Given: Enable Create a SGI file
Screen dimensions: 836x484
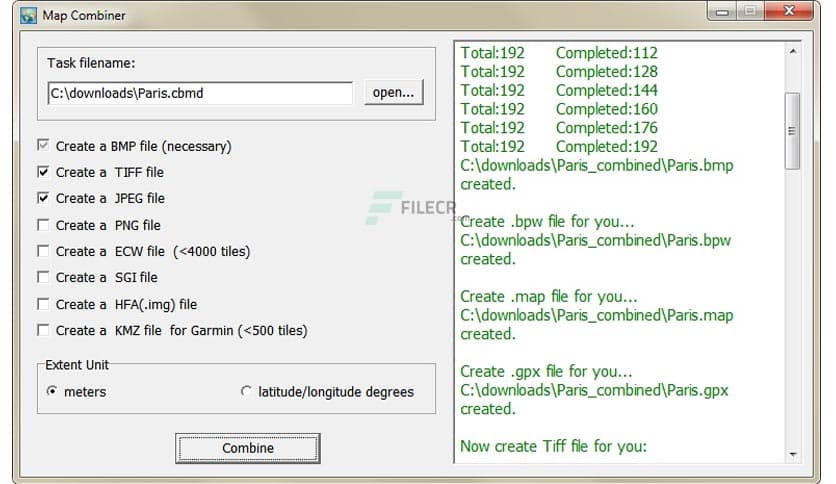Looking at the screenshot, I should pos(43,277).
